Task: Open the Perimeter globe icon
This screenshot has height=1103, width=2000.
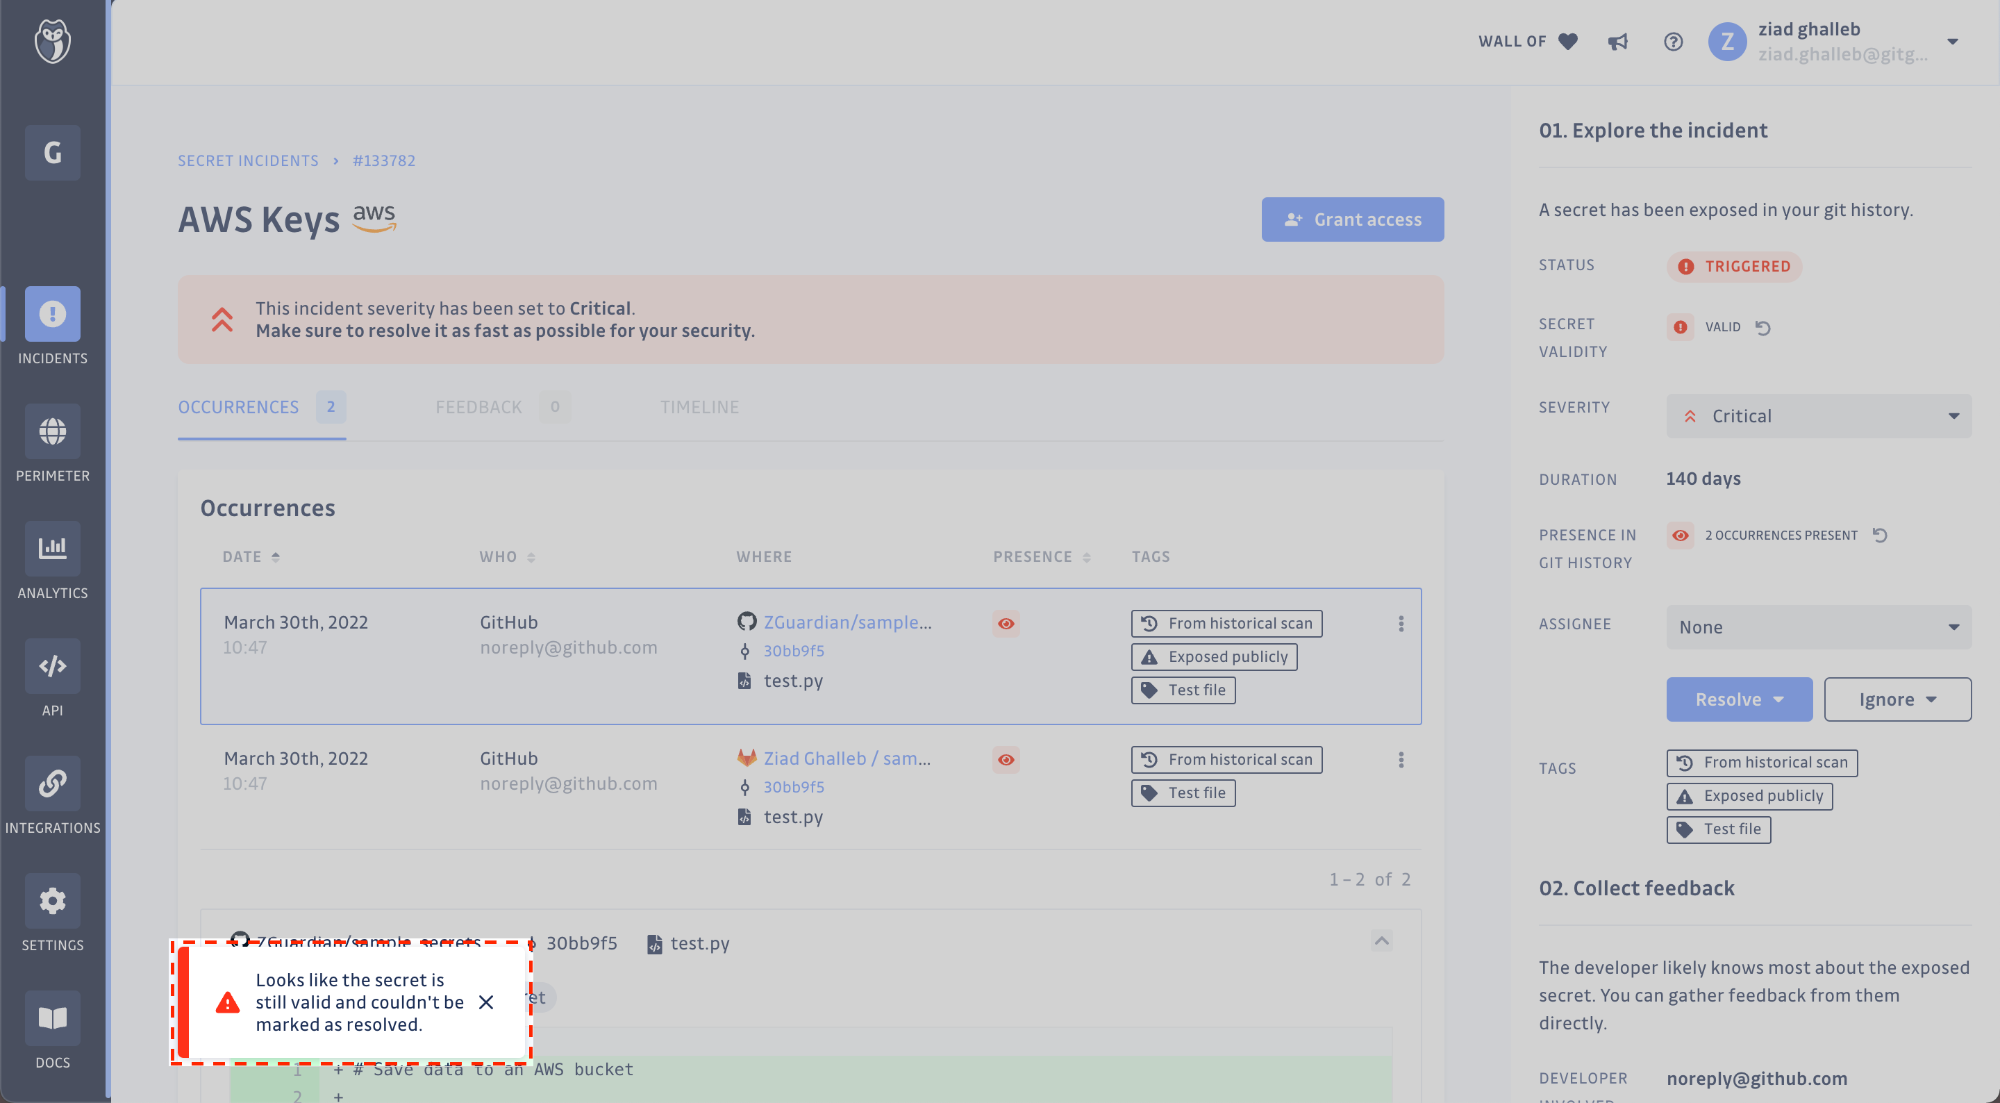Action: point(53,432)
